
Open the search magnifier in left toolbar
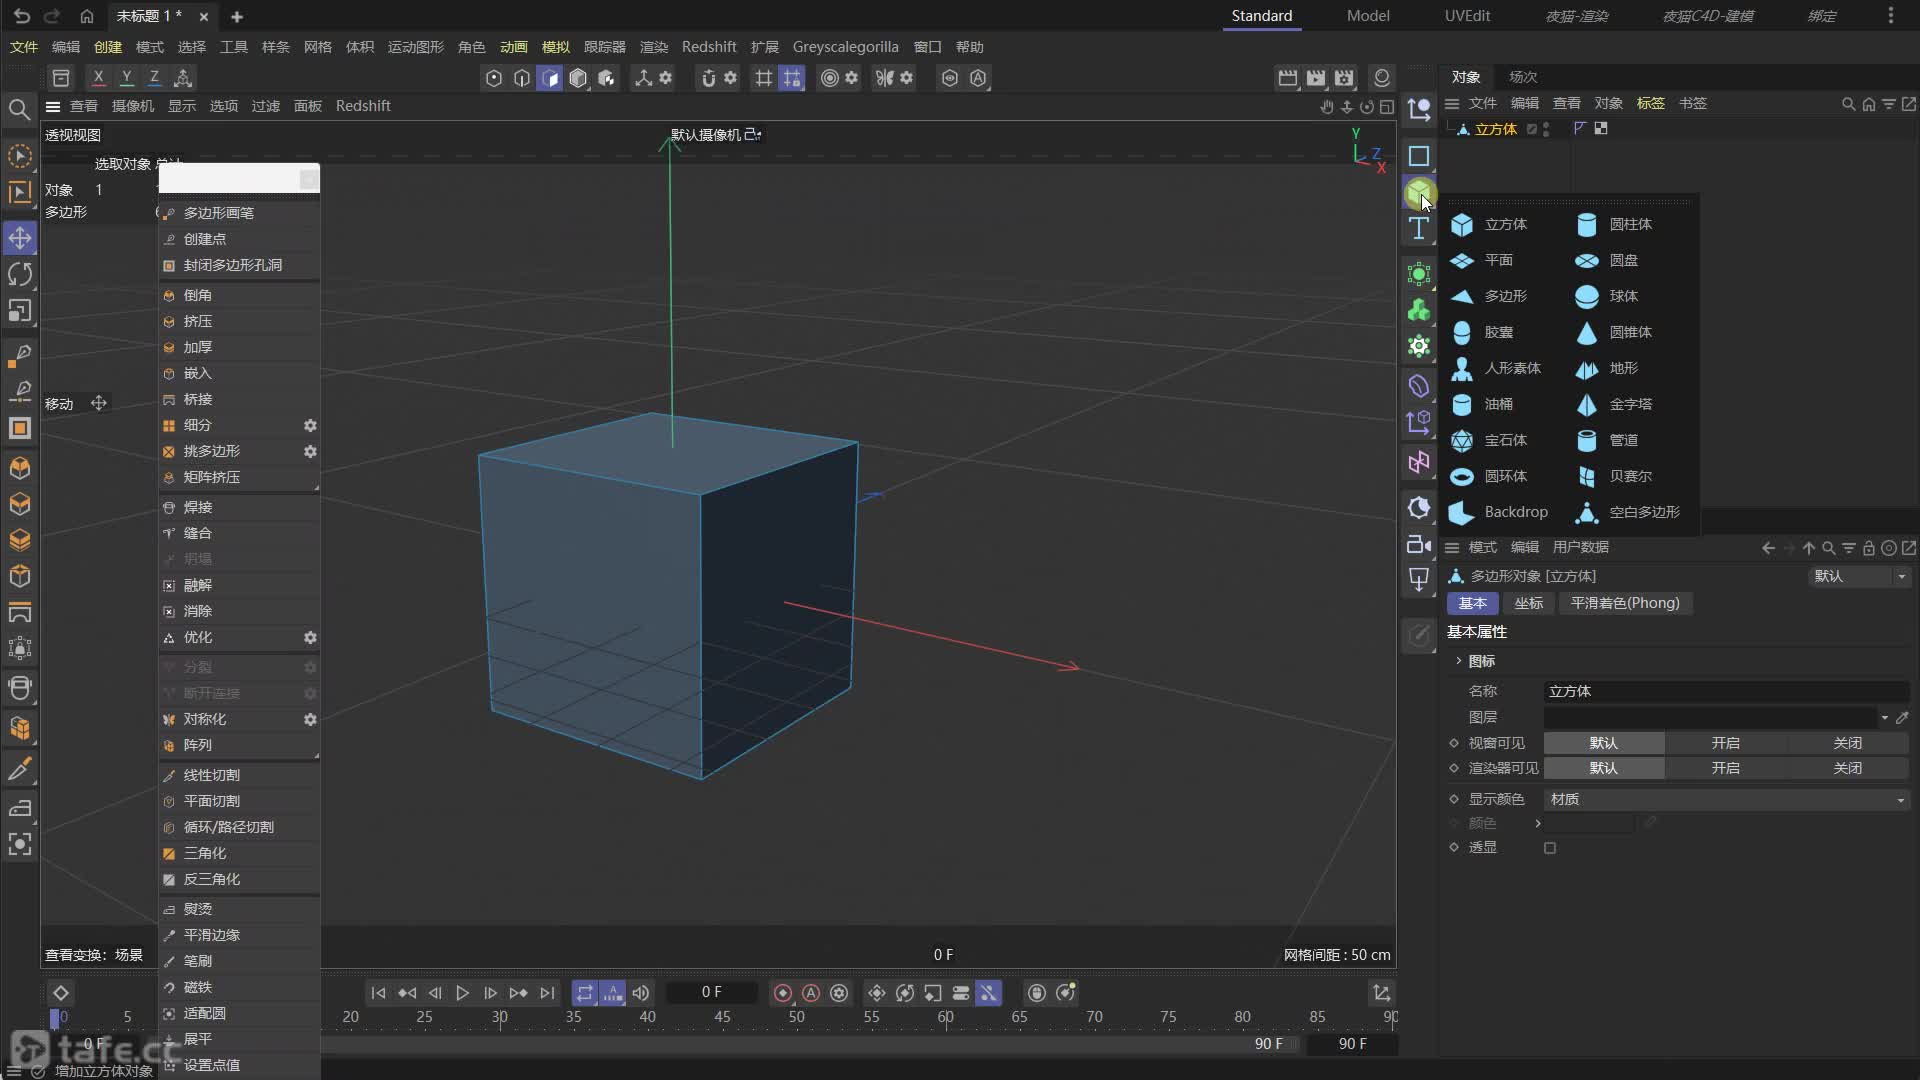coord(19,109)
